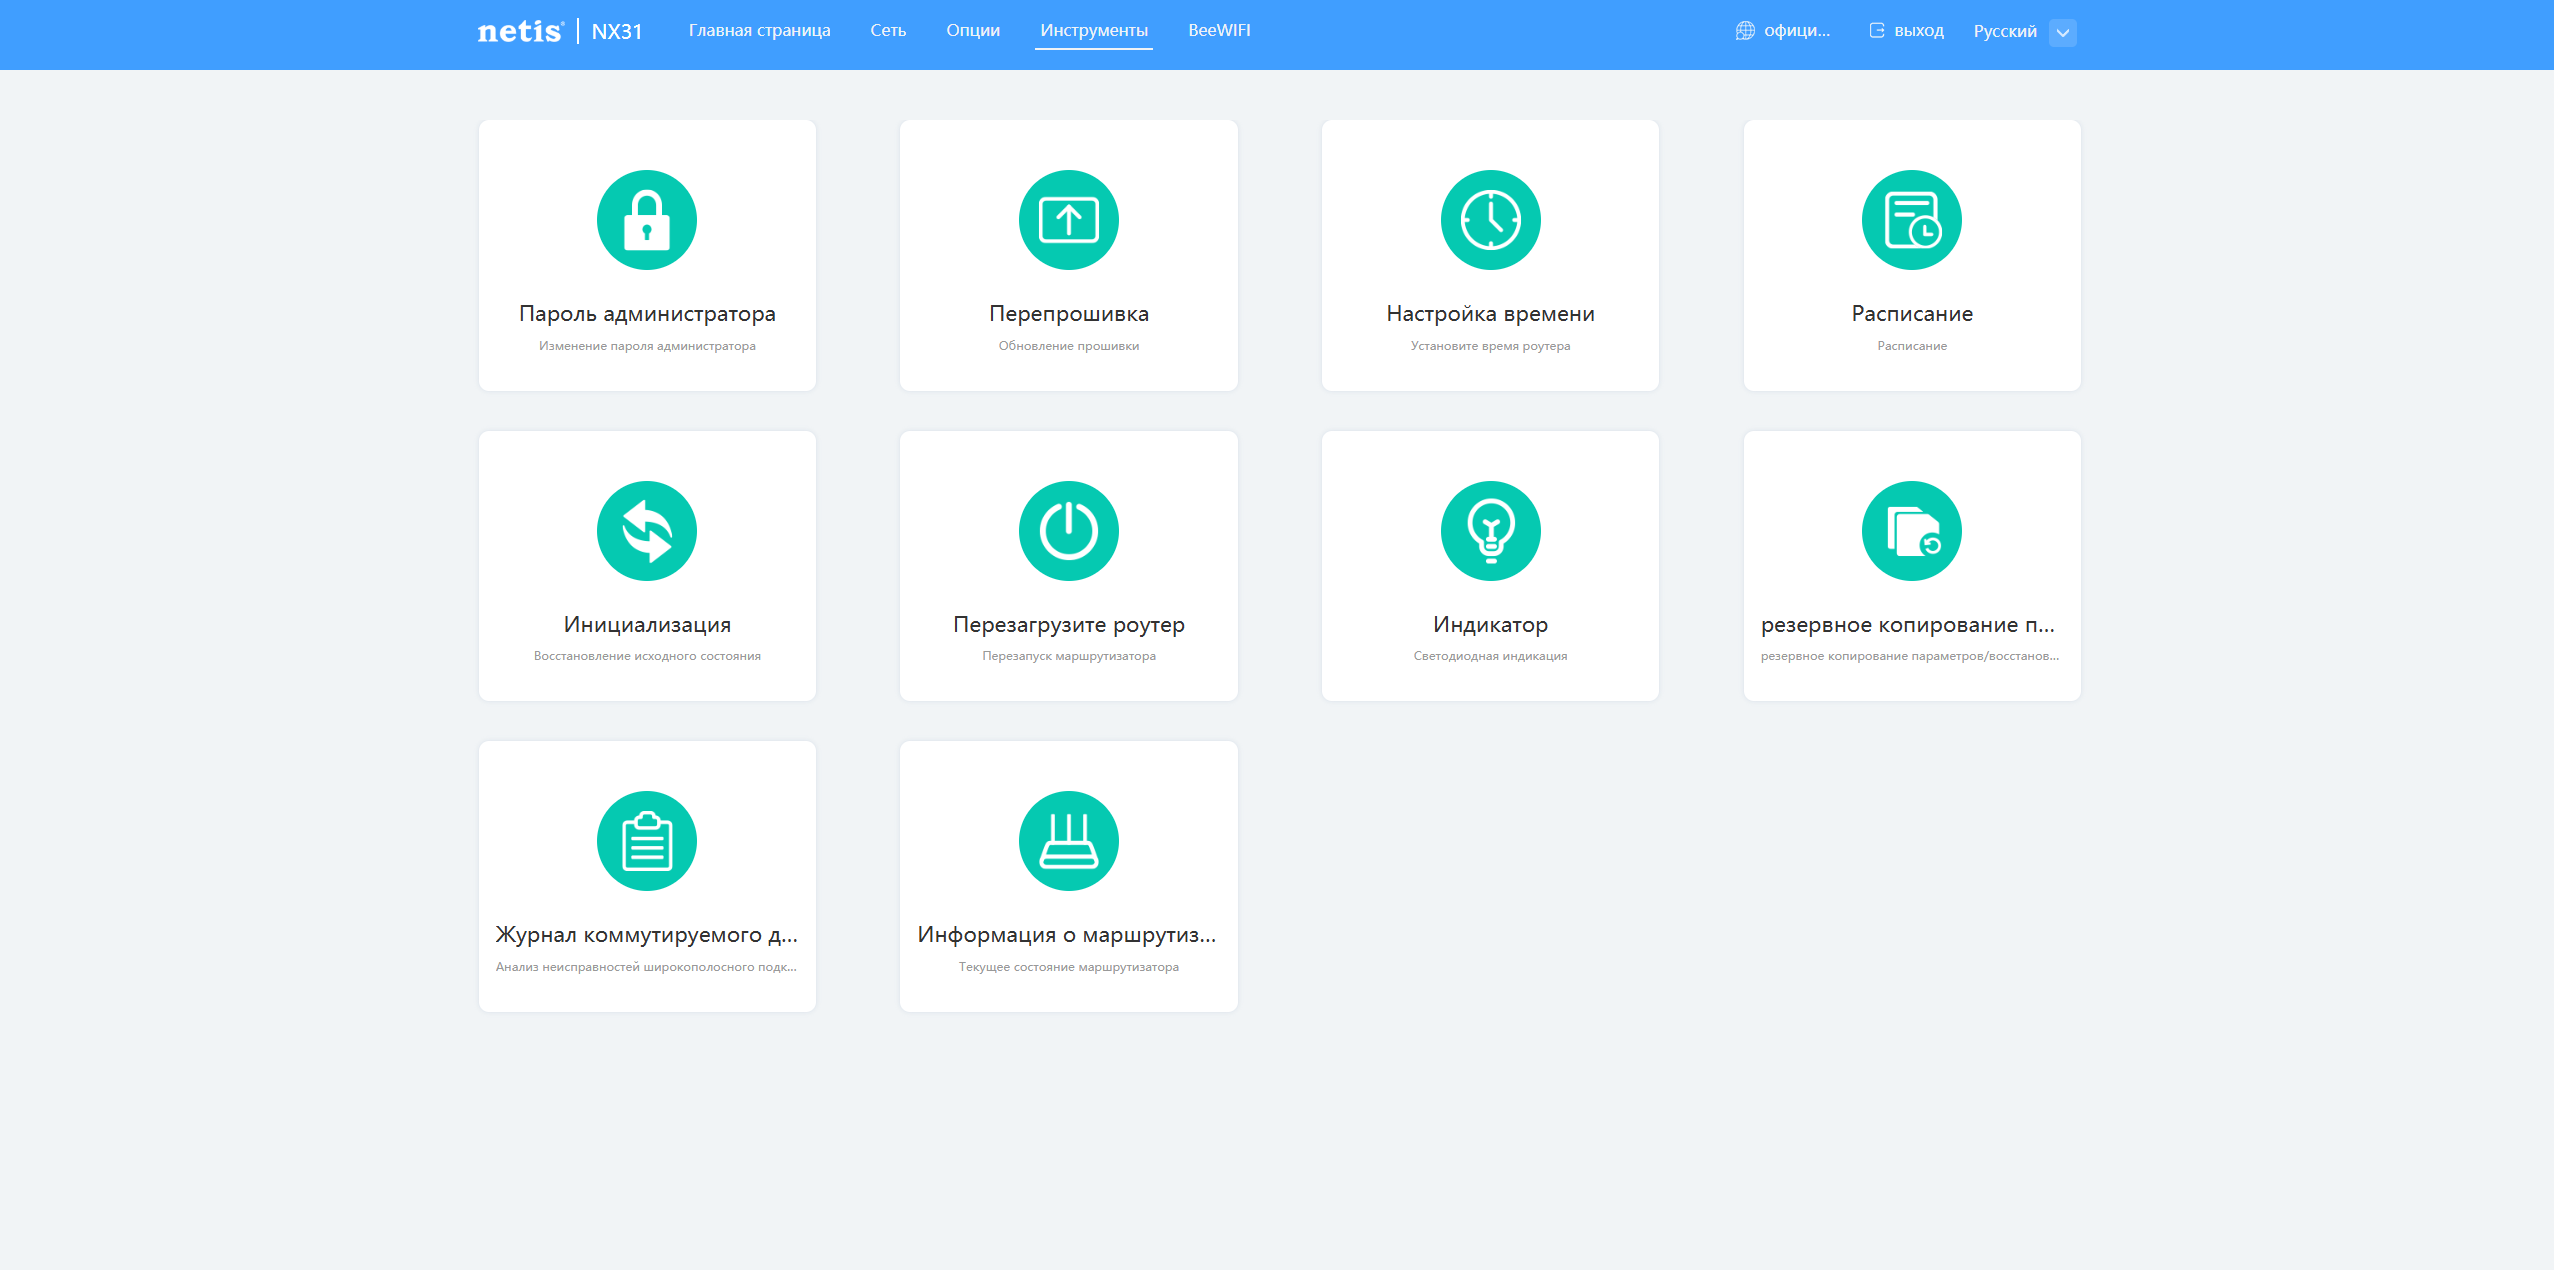
Task: Click the admin password lock icon
Action: 647,220
